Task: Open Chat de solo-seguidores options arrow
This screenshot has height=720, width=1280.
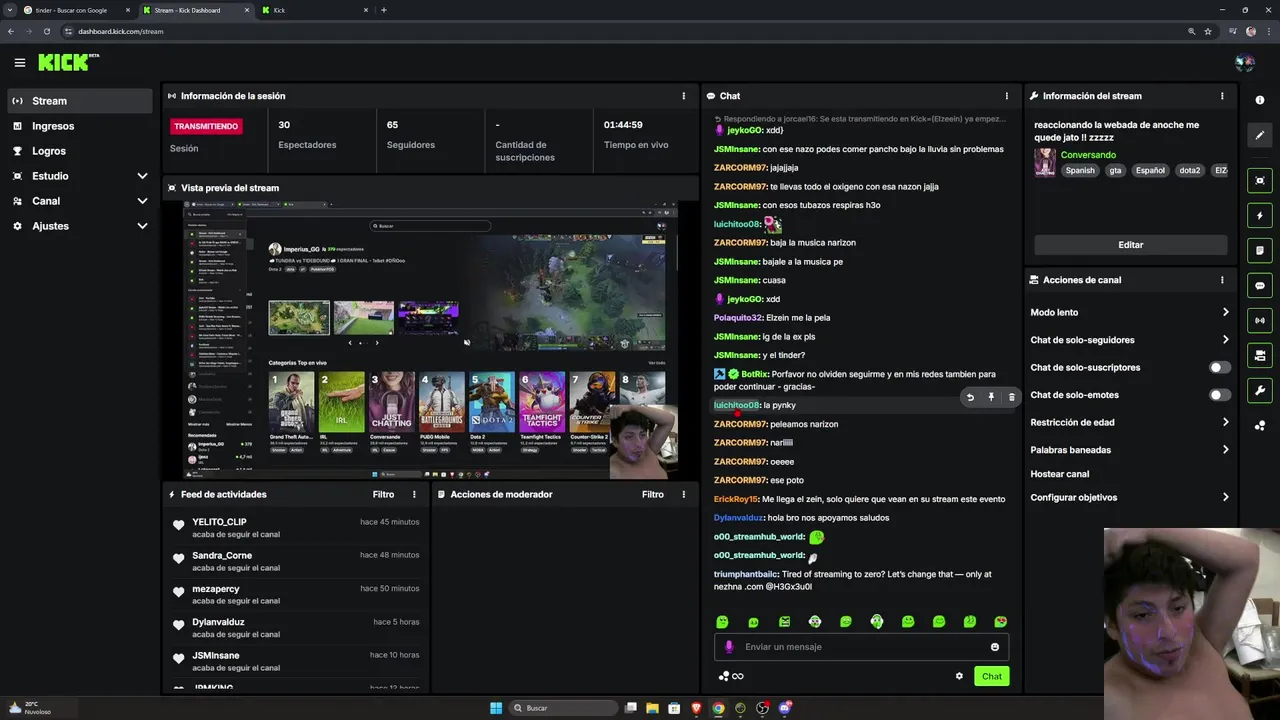Action: 1225,340
